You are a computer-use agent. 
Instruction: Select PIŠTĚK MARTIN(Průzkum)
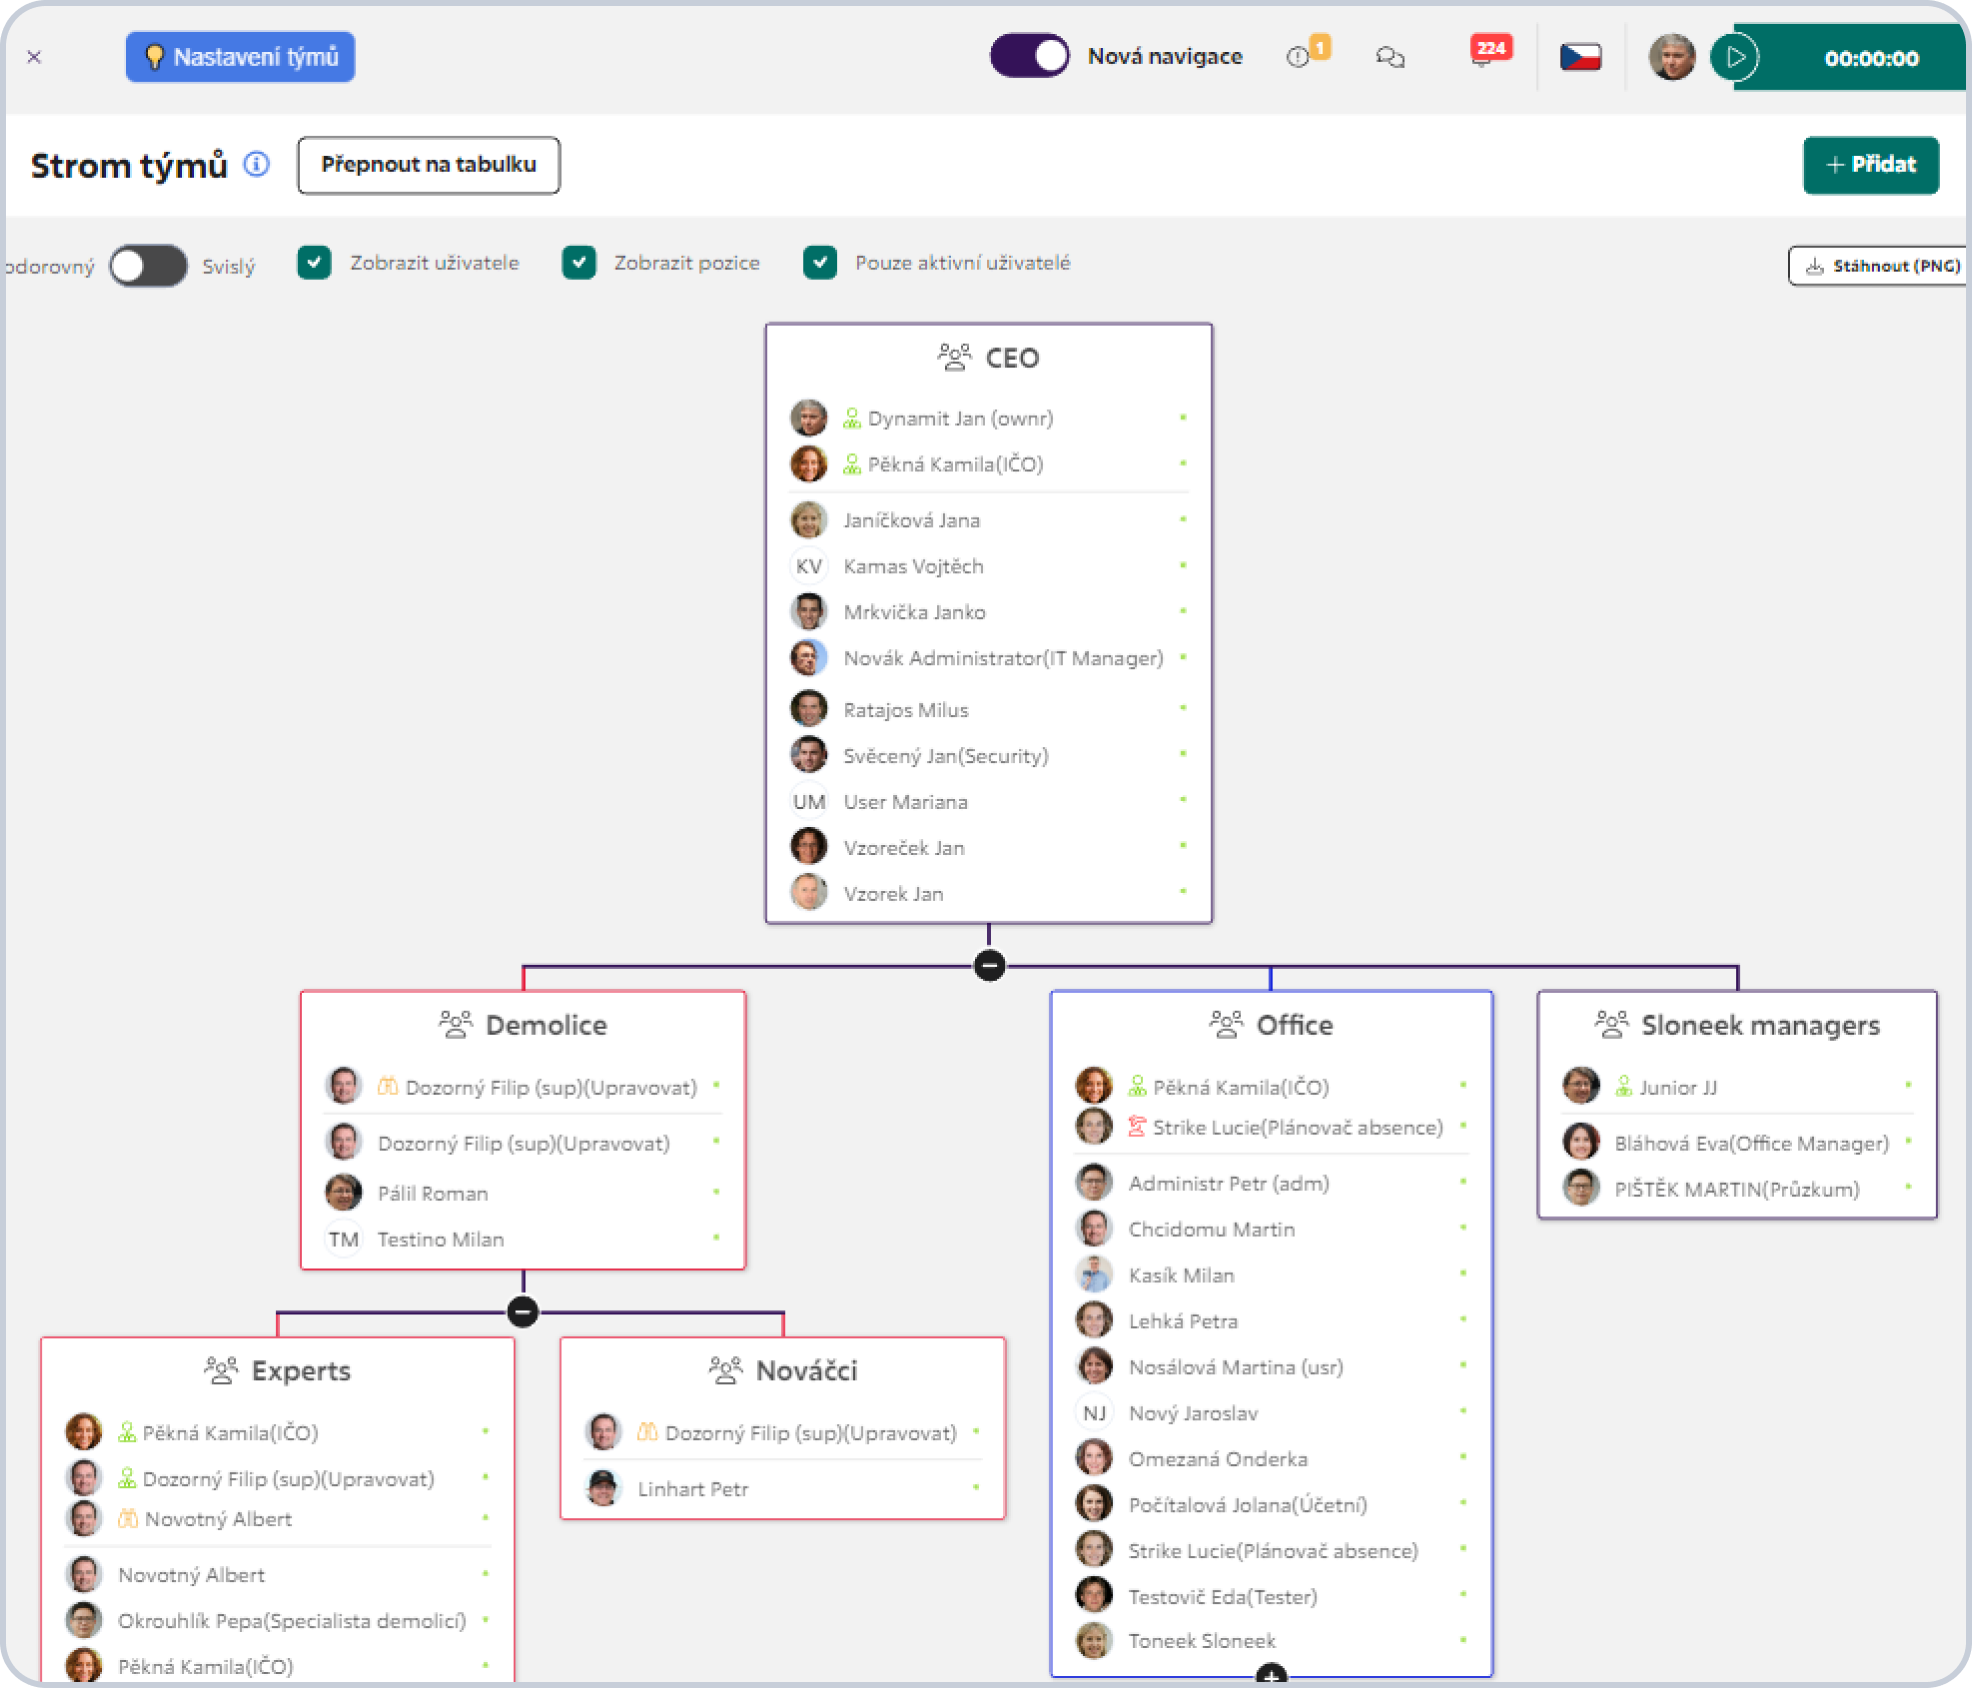coord(1737,1189)
